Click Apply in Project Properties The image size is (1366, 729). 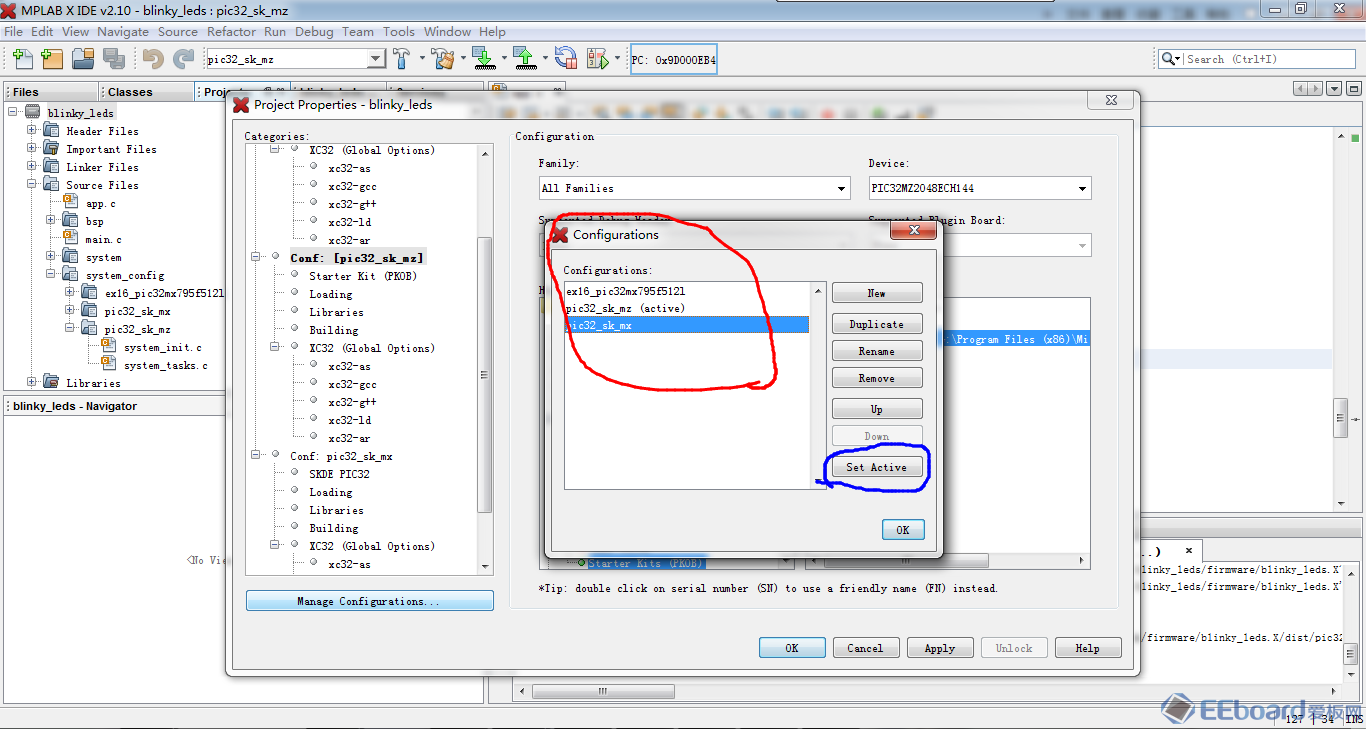click(x=940, y=648)
